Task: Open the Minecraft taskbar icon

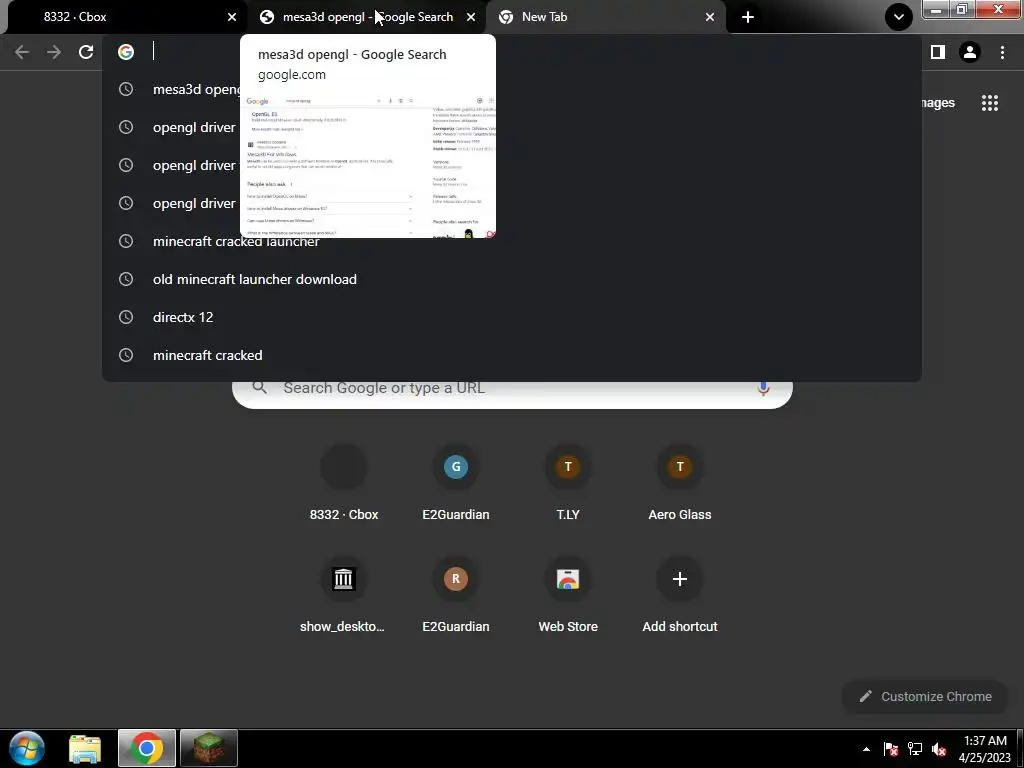Action: coord(209,748)
